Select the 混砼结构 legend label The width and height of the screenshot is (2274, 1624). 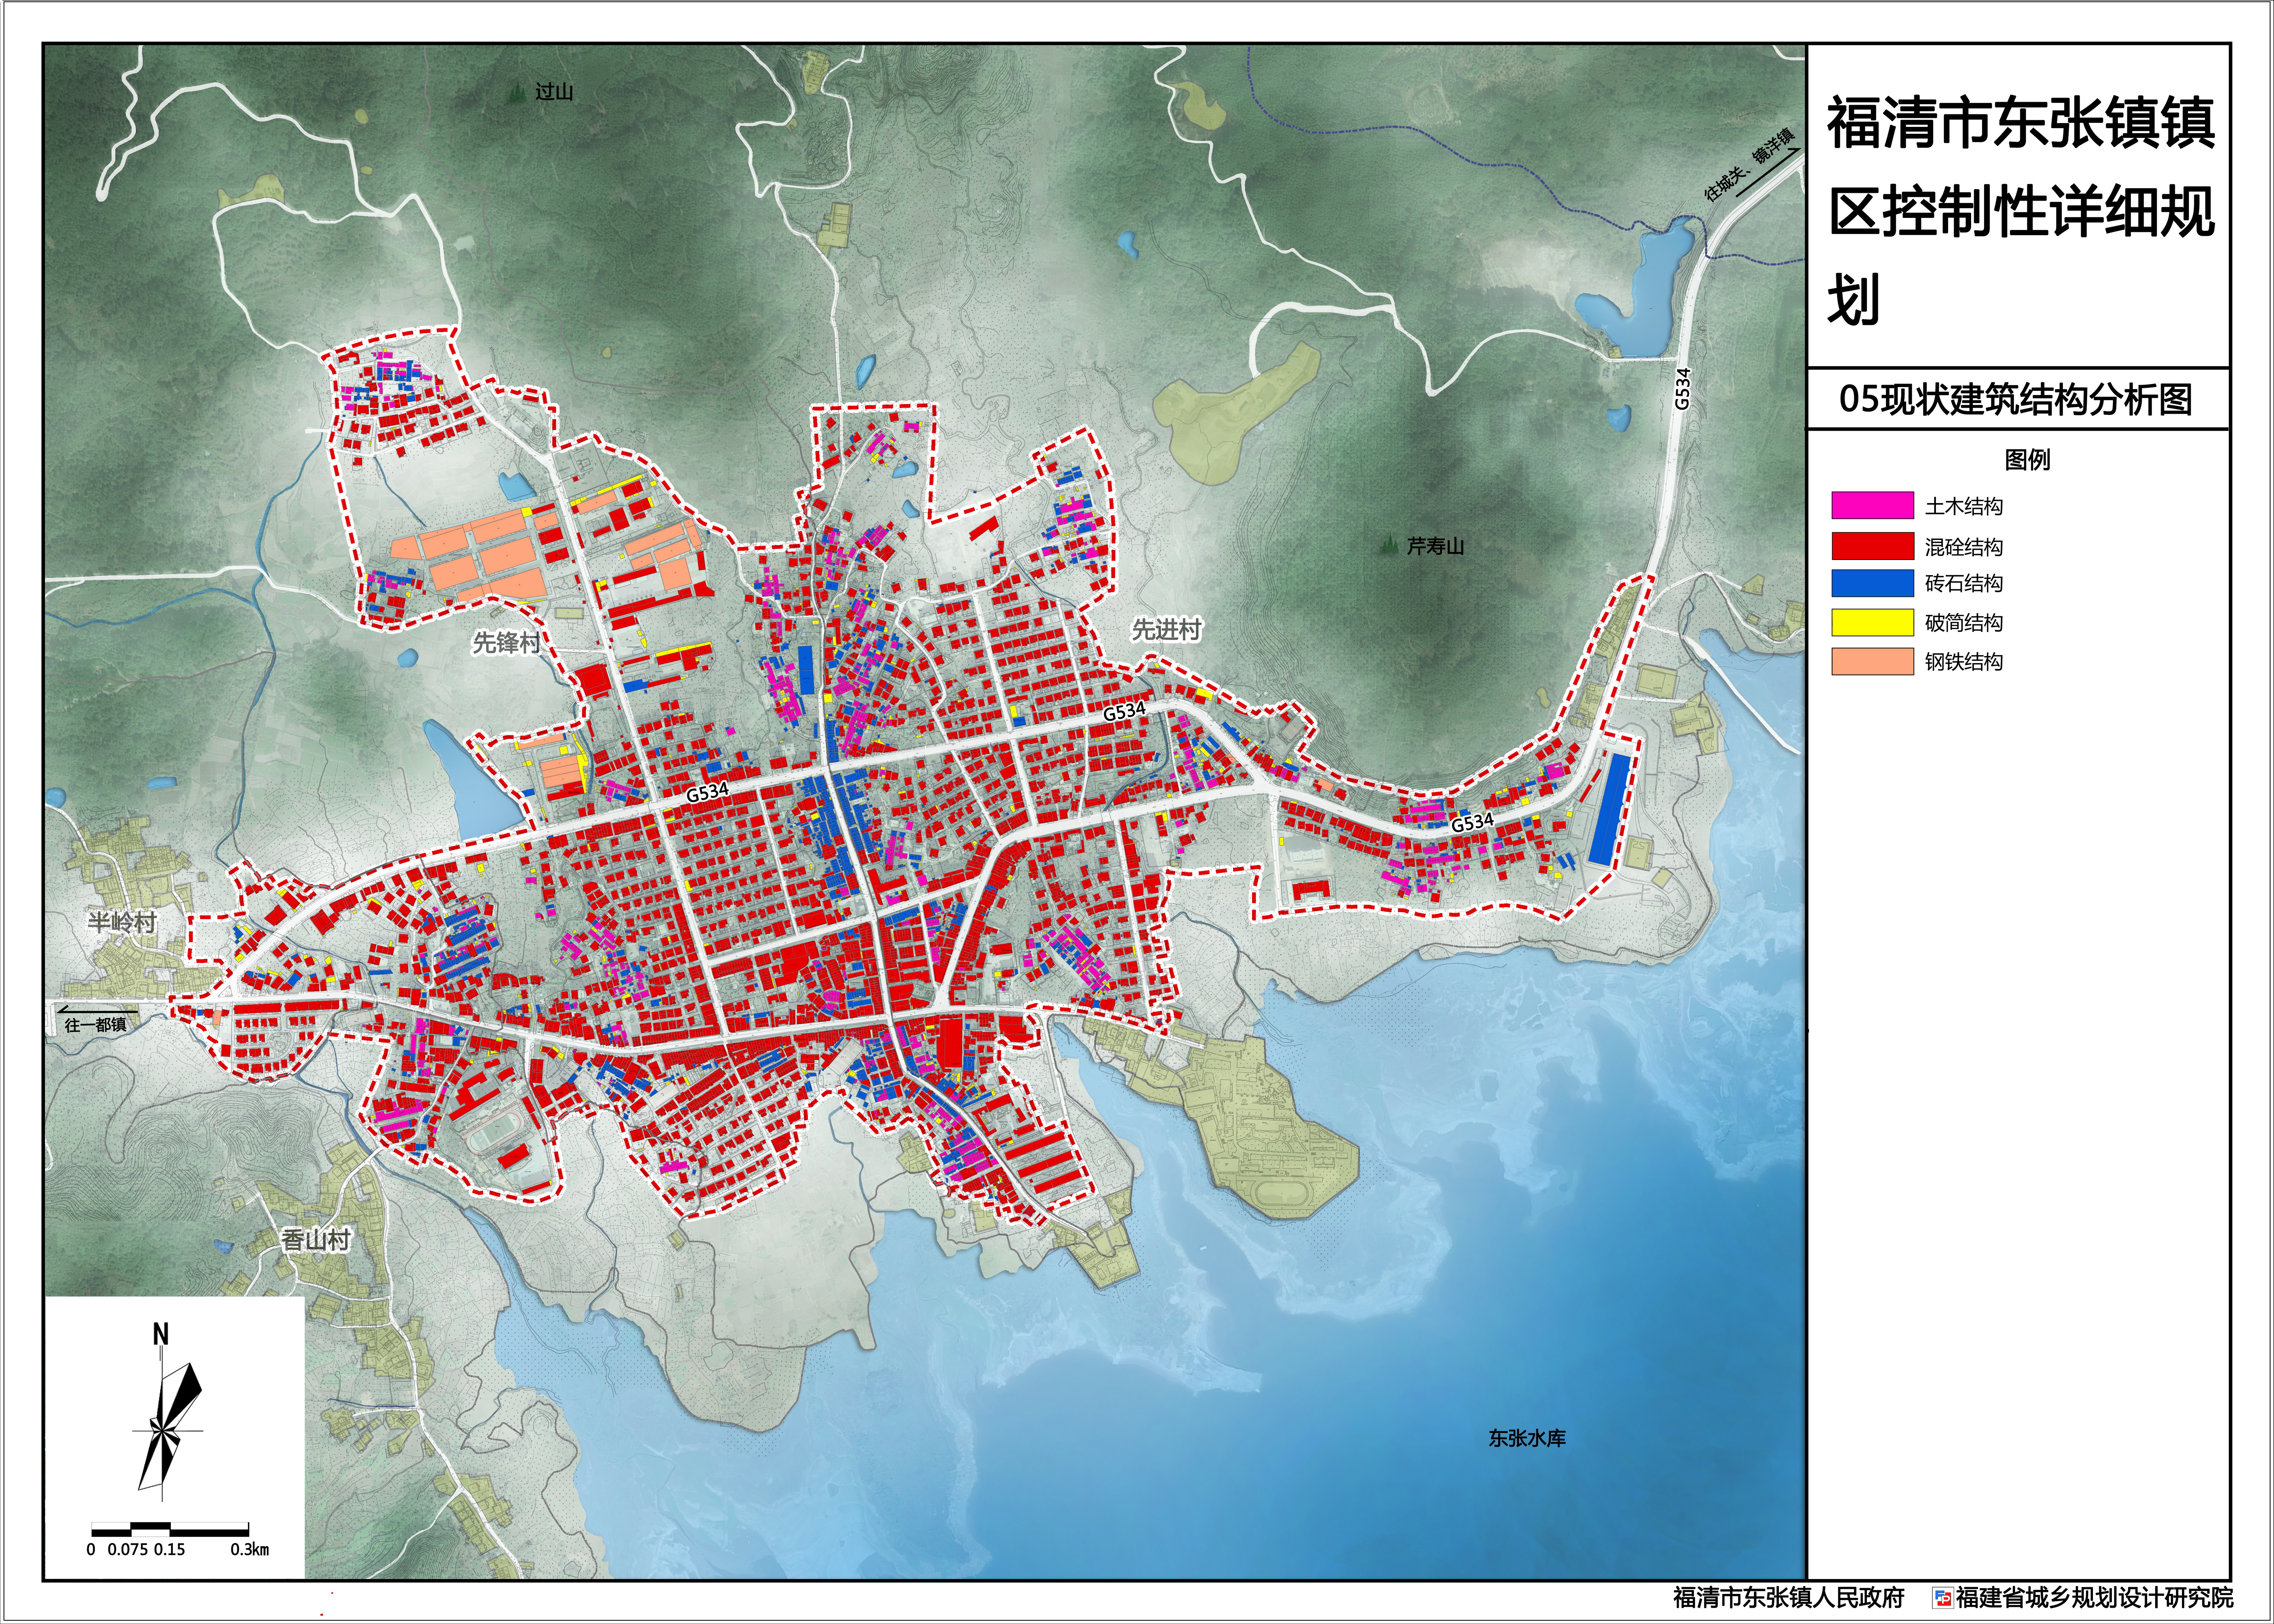point(1964,547)
